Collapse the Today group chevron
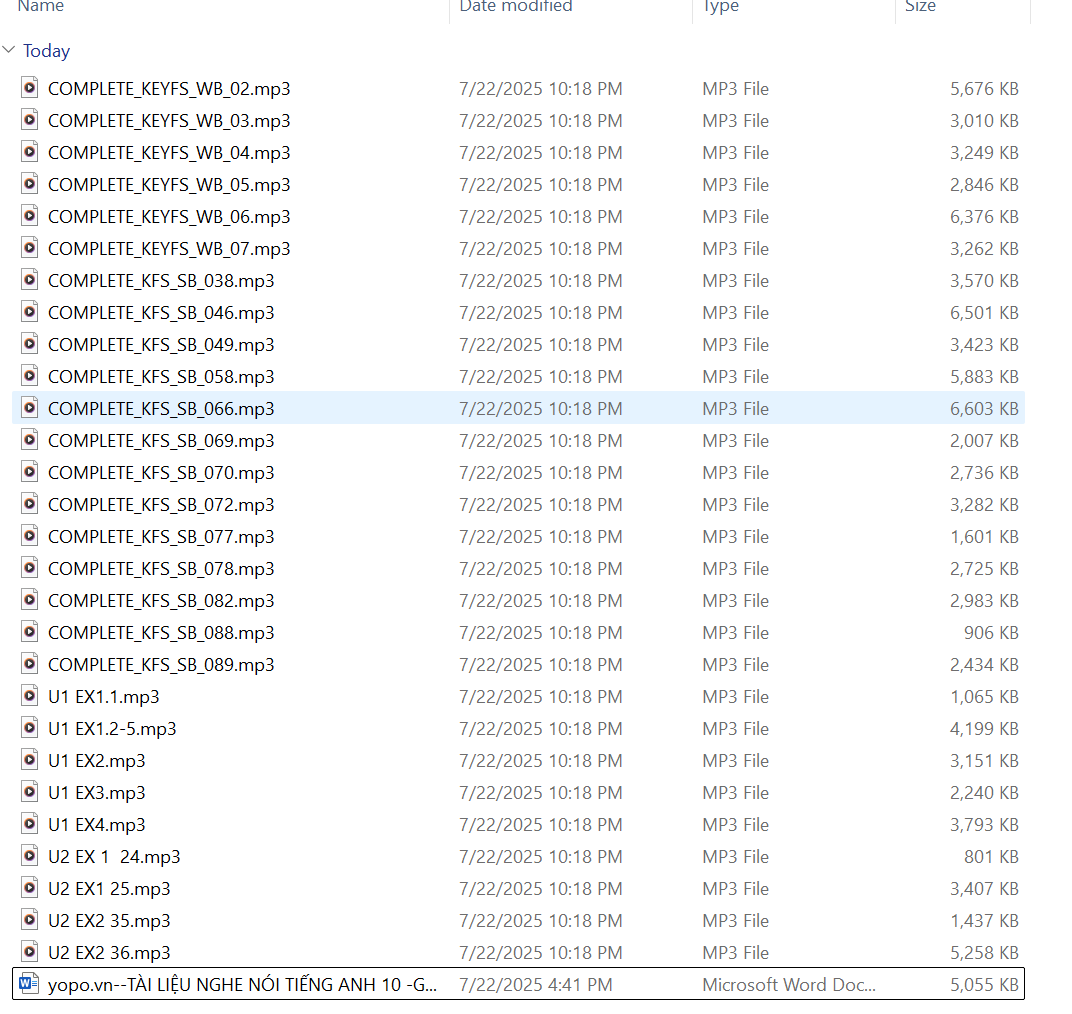The width and height of the screenshot is (1072, 1014). click(9, 51)
